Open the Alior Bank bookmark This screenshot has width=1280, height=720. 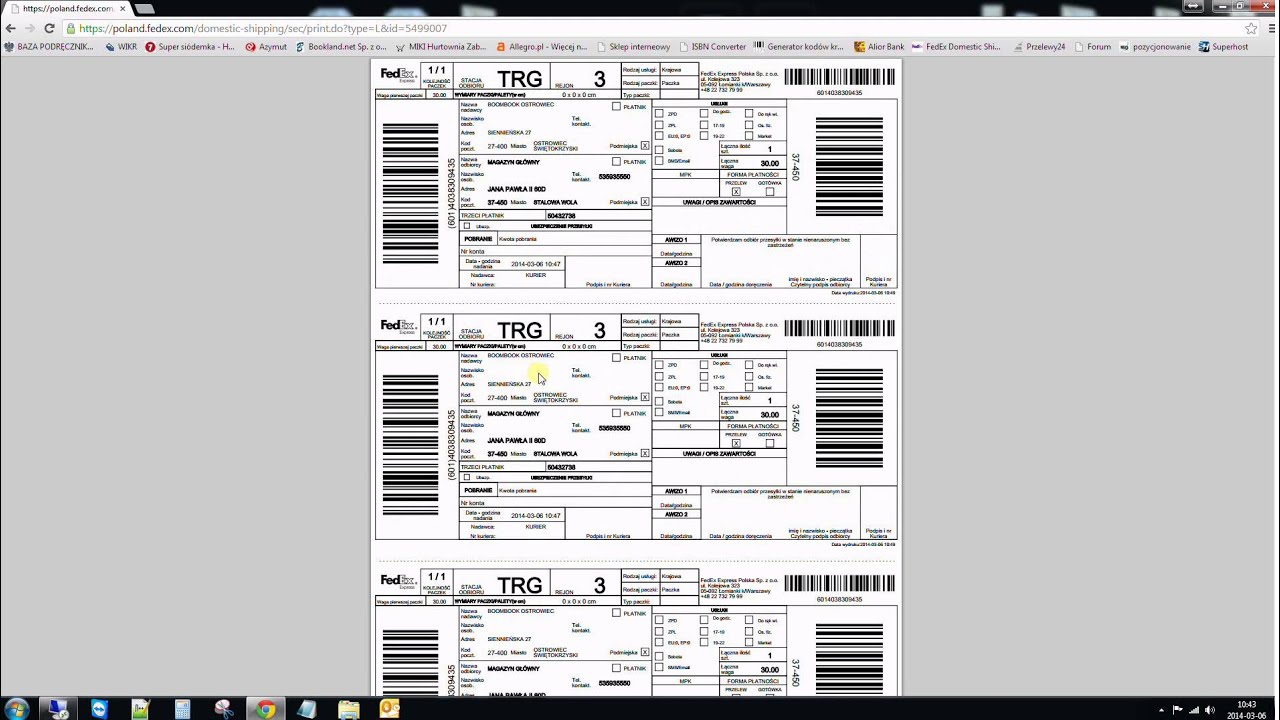[879, 46]
